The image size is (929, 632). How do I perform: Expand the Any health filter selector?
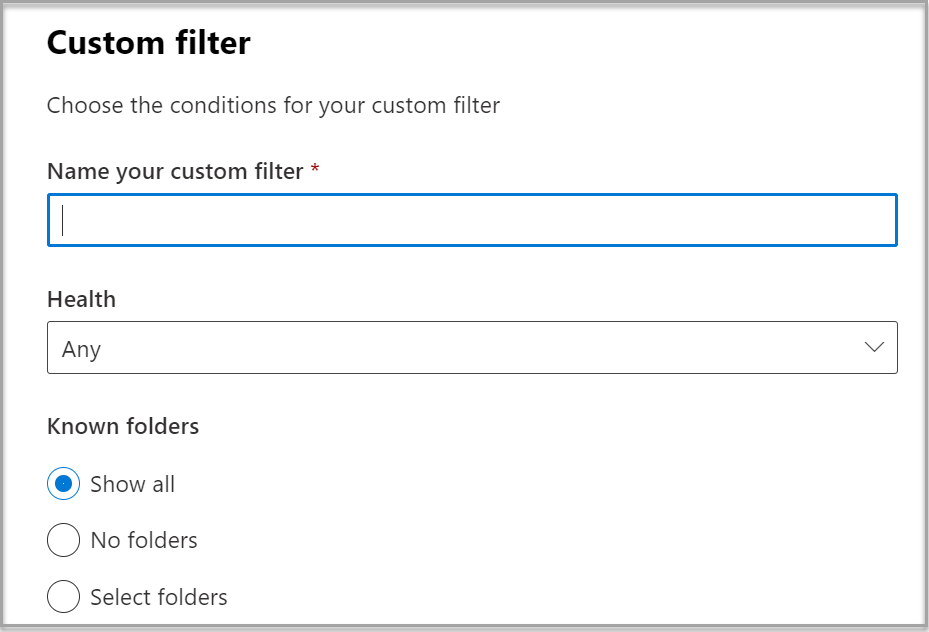(x=472, y=347)
